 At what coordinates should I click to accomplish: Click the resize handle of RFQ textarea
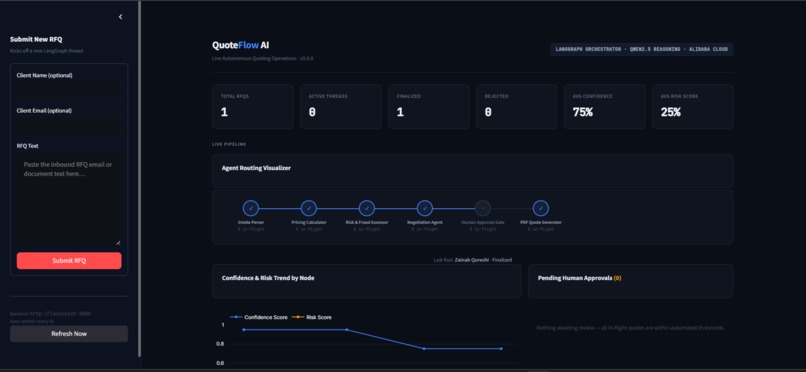coord(118,242)
